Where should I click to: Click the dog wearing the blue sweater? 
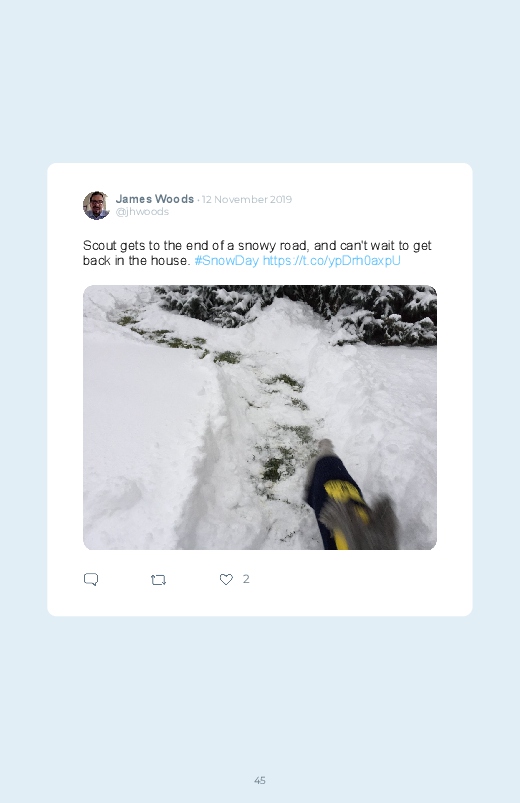click(x=348, y=497)
